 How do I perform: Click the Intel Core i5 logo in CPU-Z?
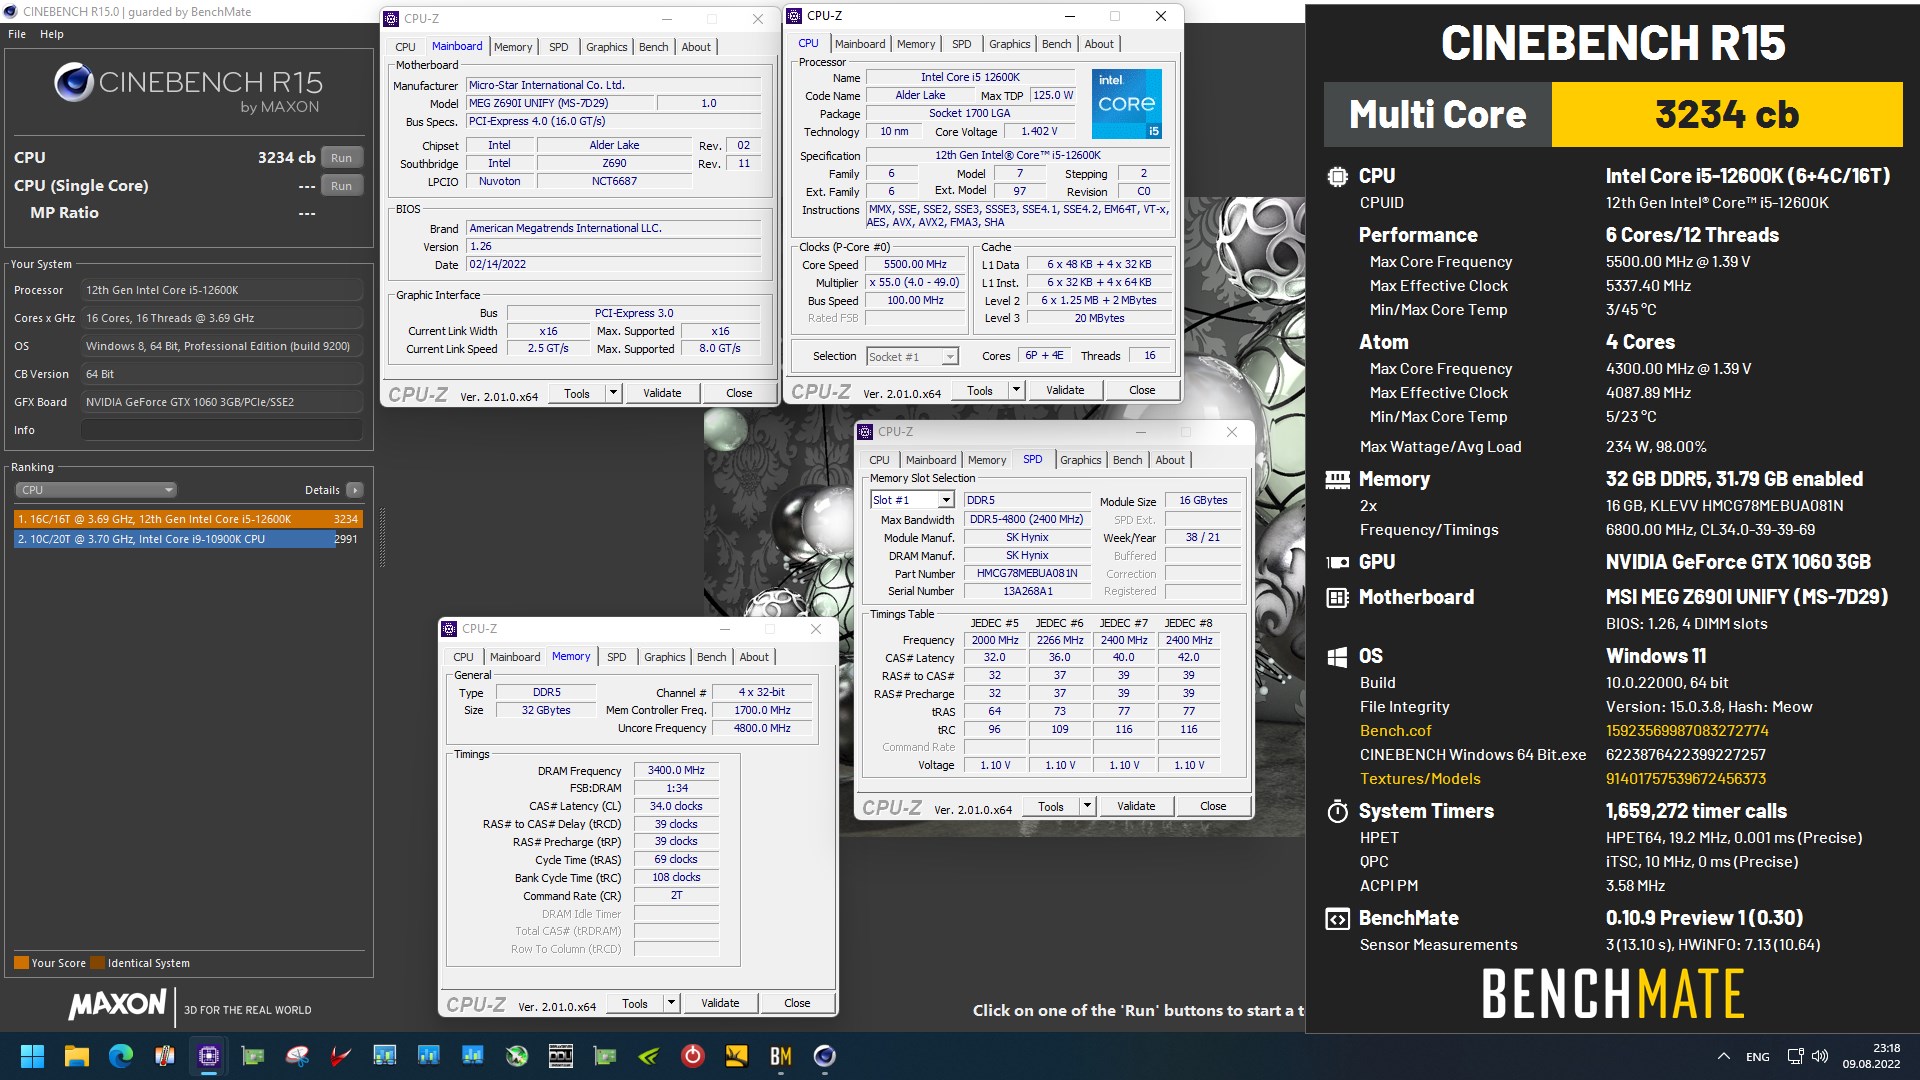coord(1126,104)
